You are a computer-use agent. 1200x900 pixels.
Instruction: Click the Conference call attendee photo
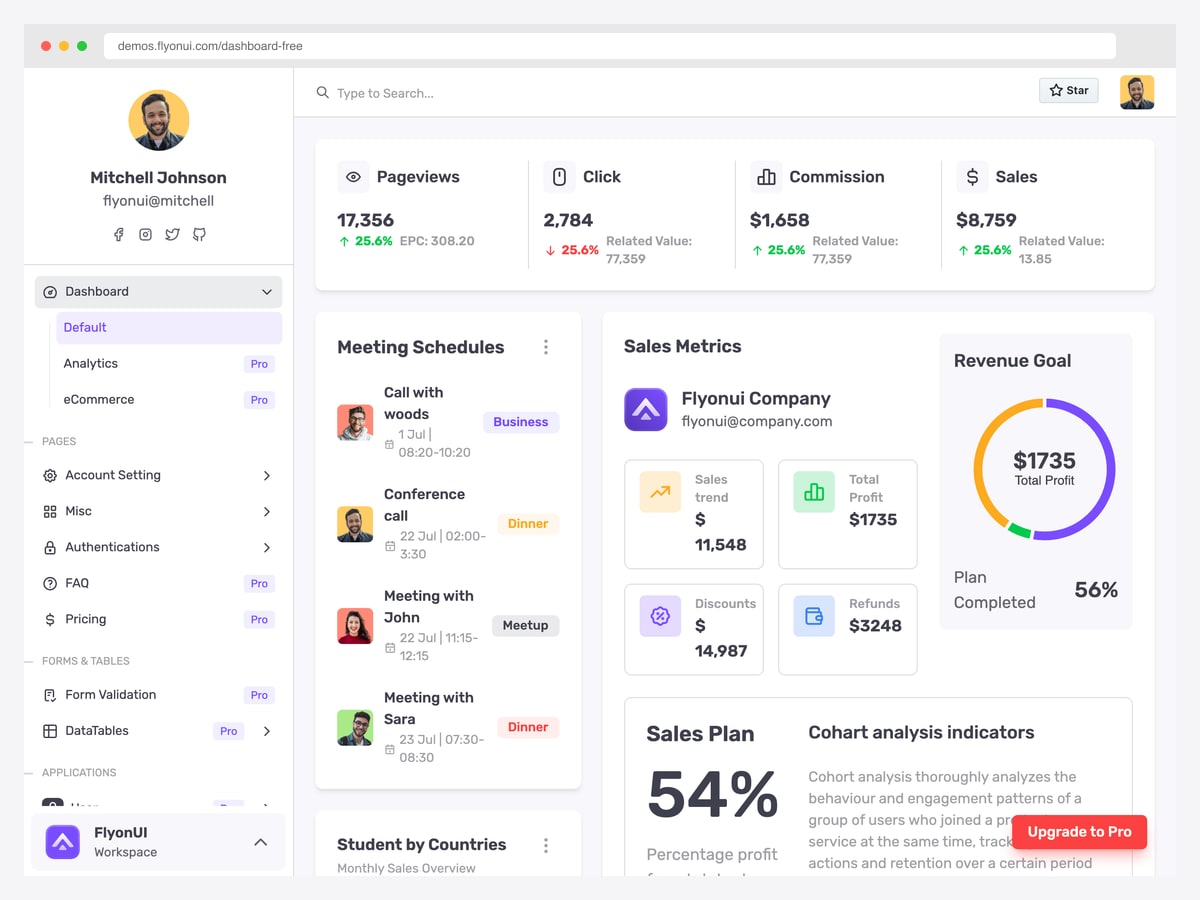pyautogui.click(x=355, y=524)
